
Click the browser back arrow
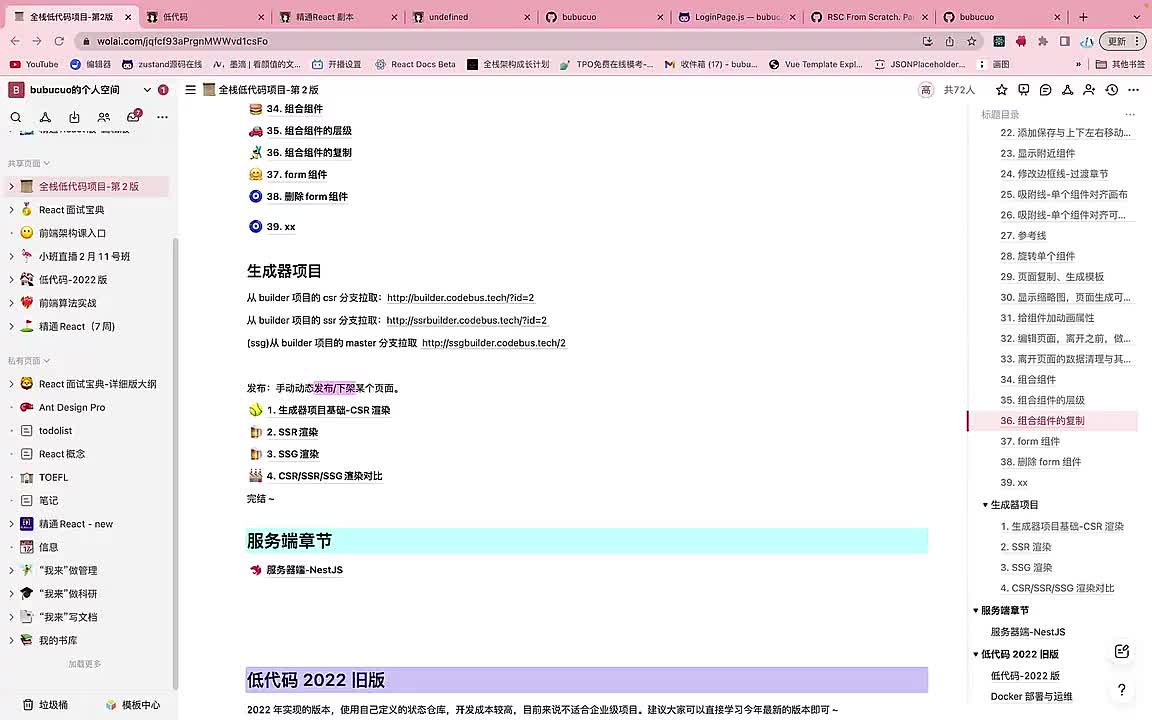click(15, 41)
